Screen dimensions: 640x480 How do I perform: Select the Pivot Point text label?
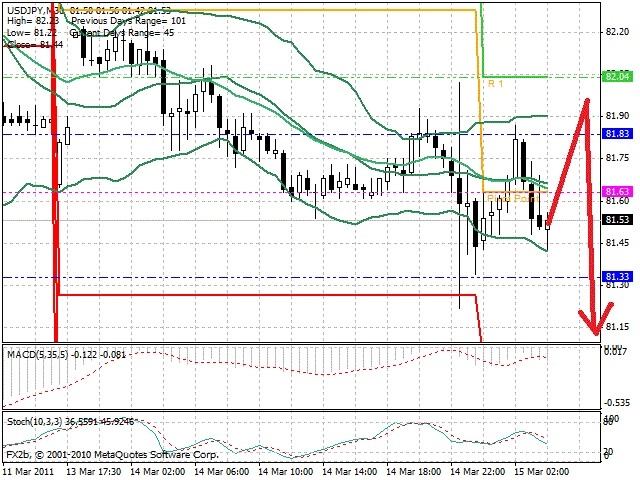pyautogui.click(x=513, y=198)
